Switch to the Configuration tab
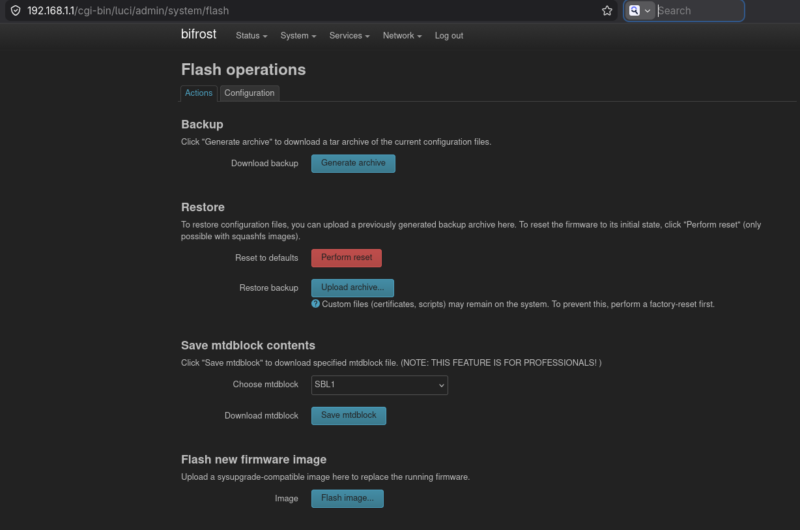The height and width of the screenshot is (530, 800). coord(249,93)
